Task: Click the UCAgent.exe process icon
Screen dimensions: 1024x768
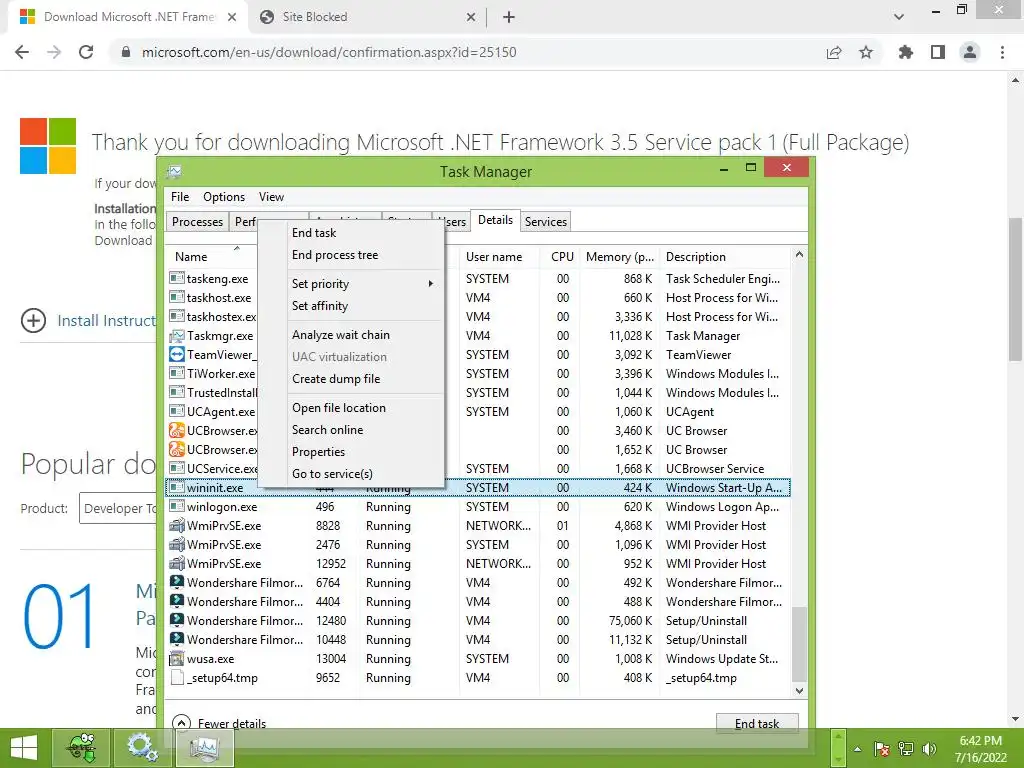Action: pos(176,411)
